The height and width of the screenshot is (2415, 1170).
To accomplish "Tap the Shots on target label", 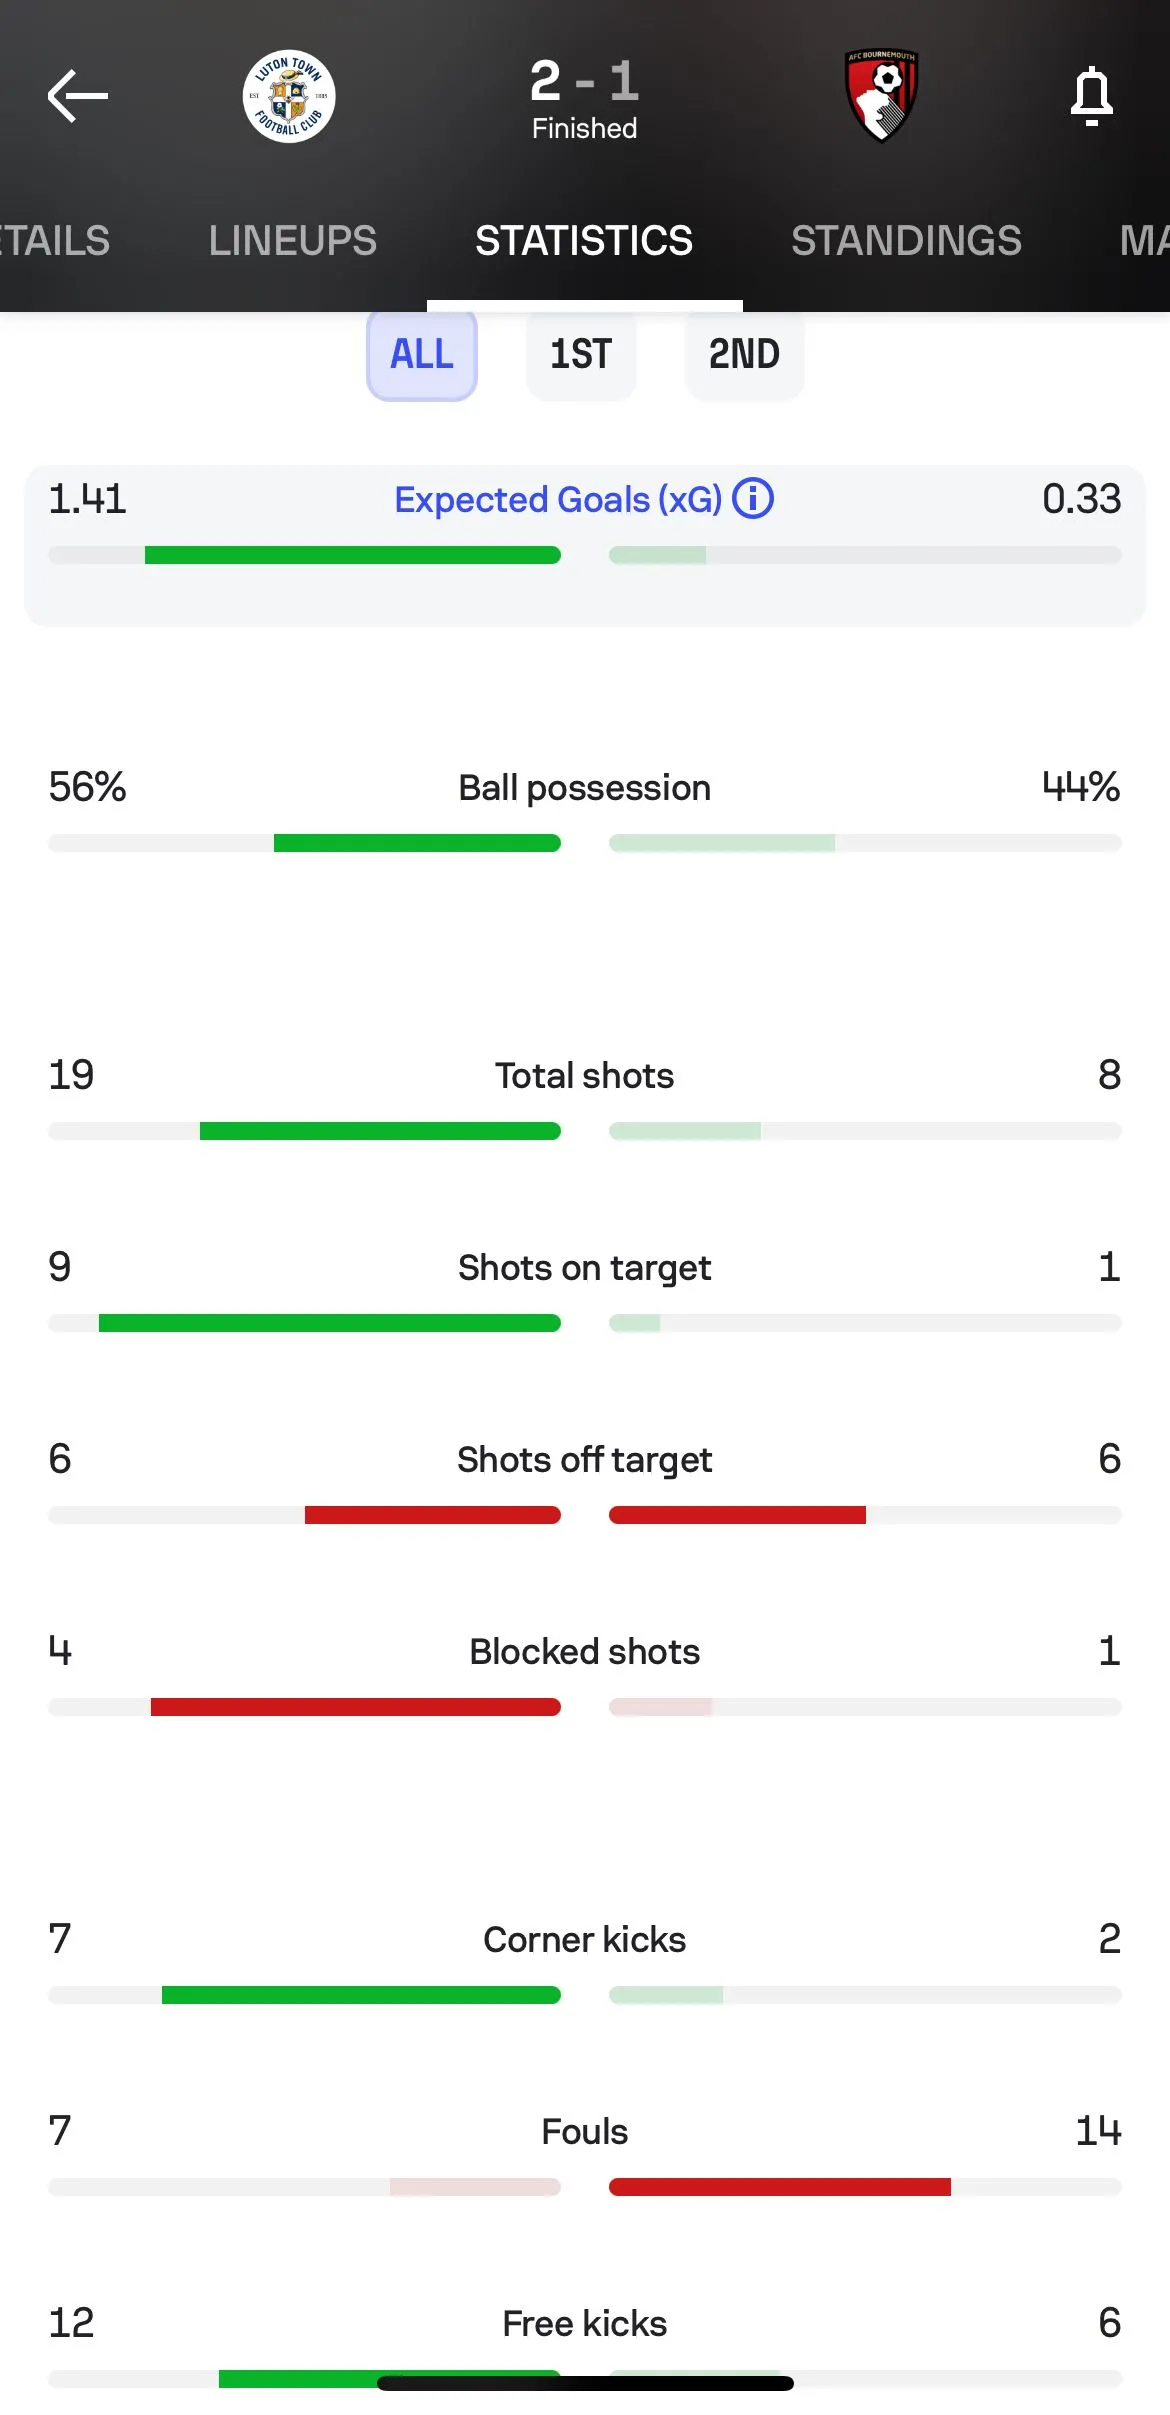I will tap(584, 1268).
